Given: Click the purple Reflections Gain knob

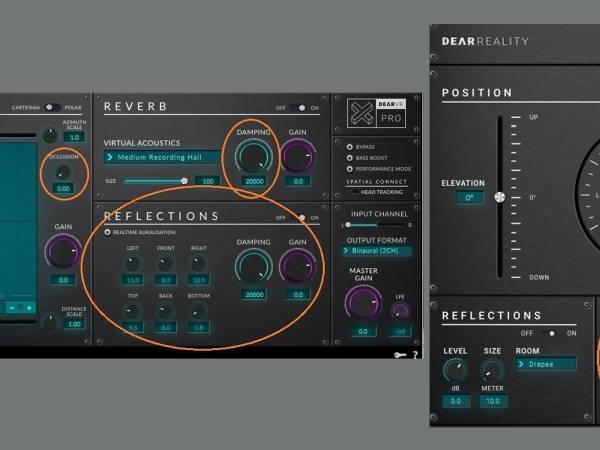Looking at the screenshot, I should [x=298, y=267].
